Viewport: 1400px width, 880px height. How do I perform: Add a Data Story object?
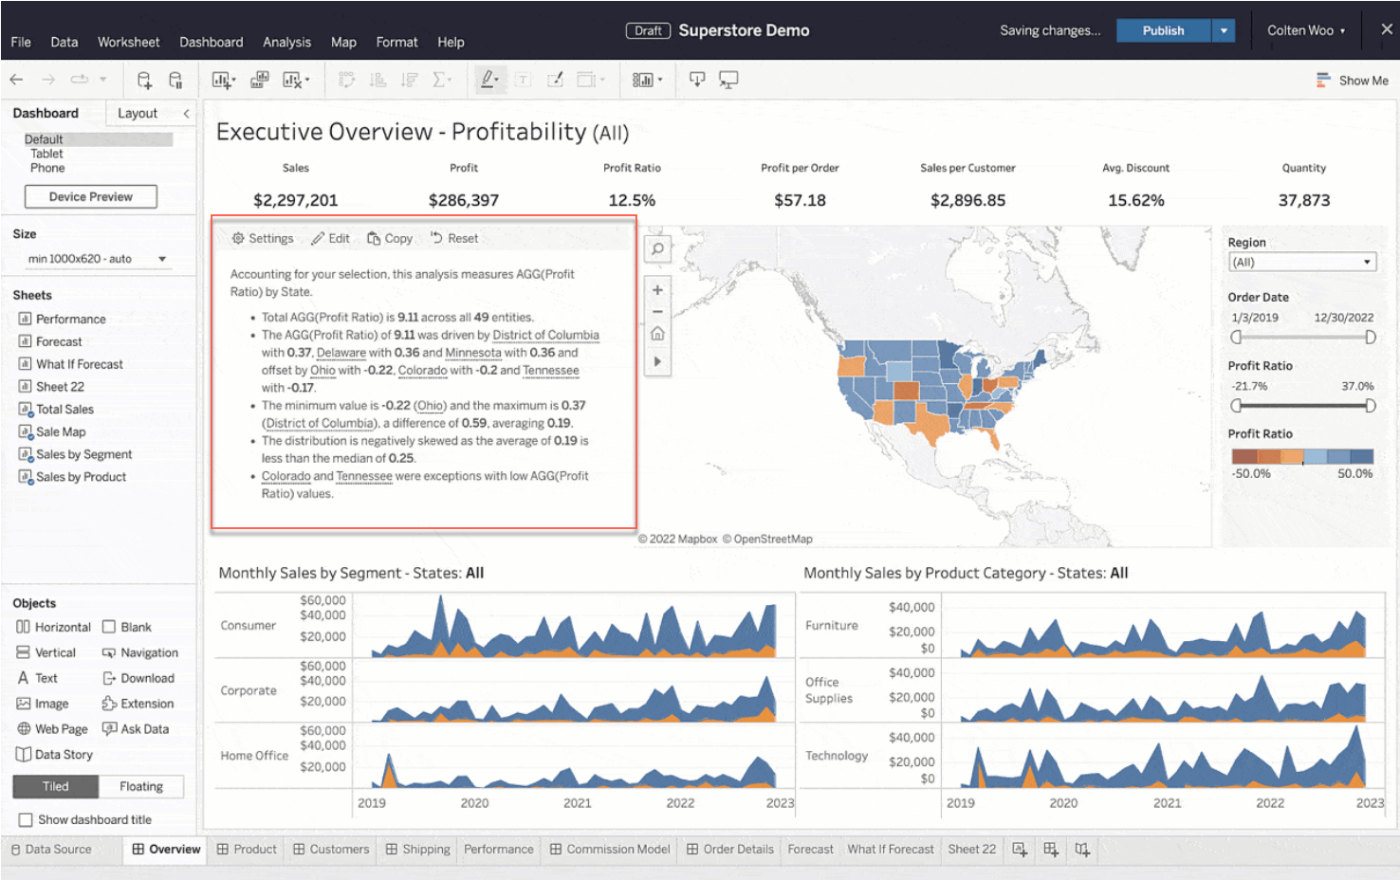point(54,755)
